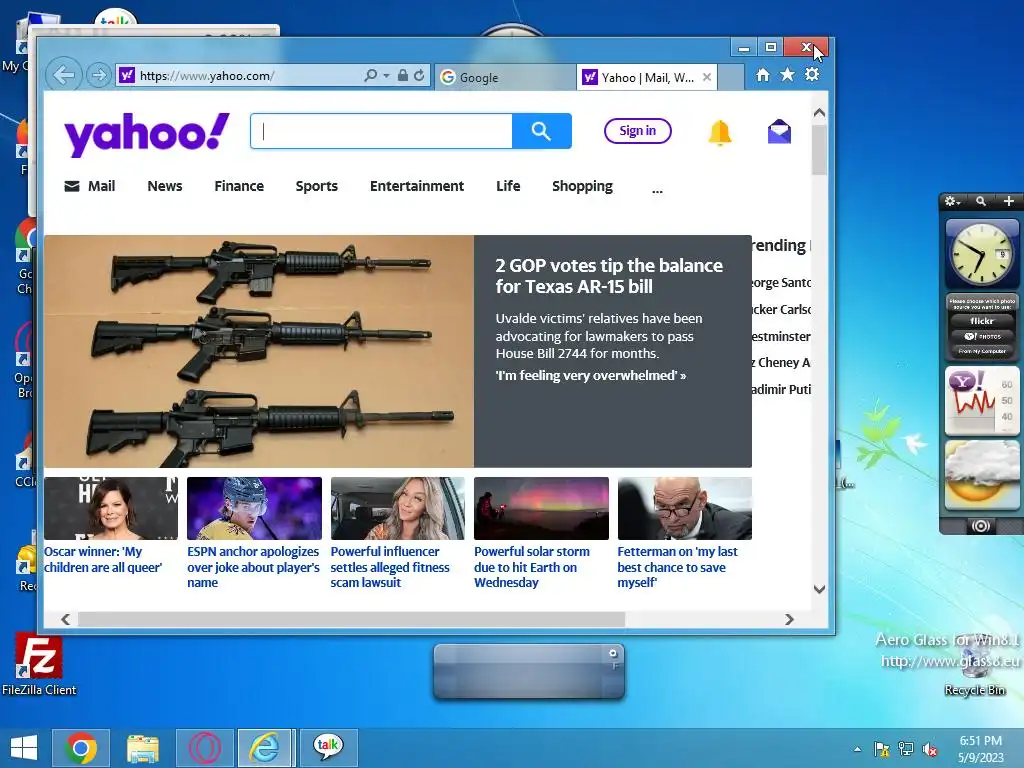Close the Yahoo tab with its X
The width and height of the screenshot is (1024, 768).
click(x=707, y=77)
